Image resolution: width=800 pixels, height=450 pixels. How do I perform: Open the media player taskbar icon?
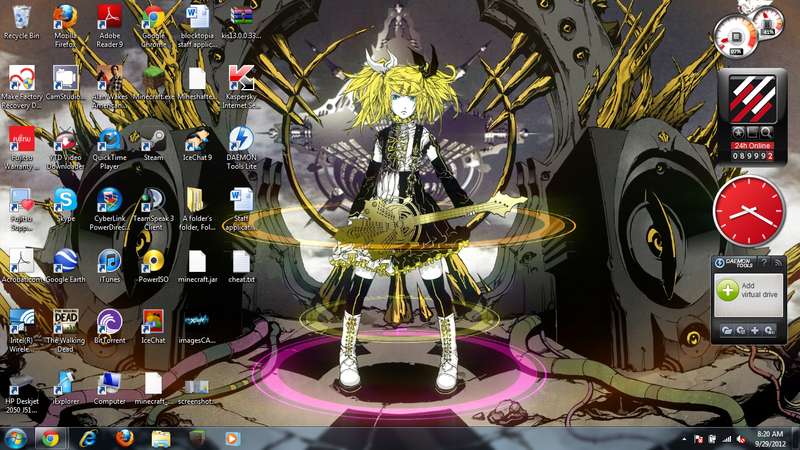click(232, 438)
